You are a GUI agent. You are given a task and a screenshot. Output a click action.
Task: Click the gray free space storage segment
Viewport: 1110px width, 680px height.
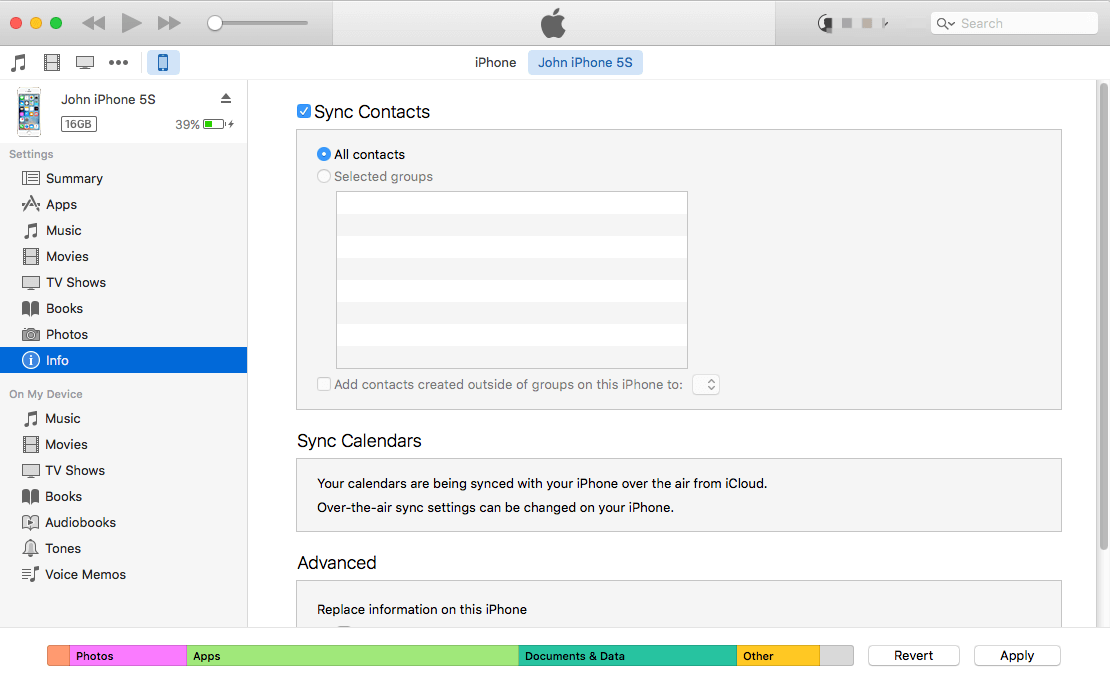point(837,656)
